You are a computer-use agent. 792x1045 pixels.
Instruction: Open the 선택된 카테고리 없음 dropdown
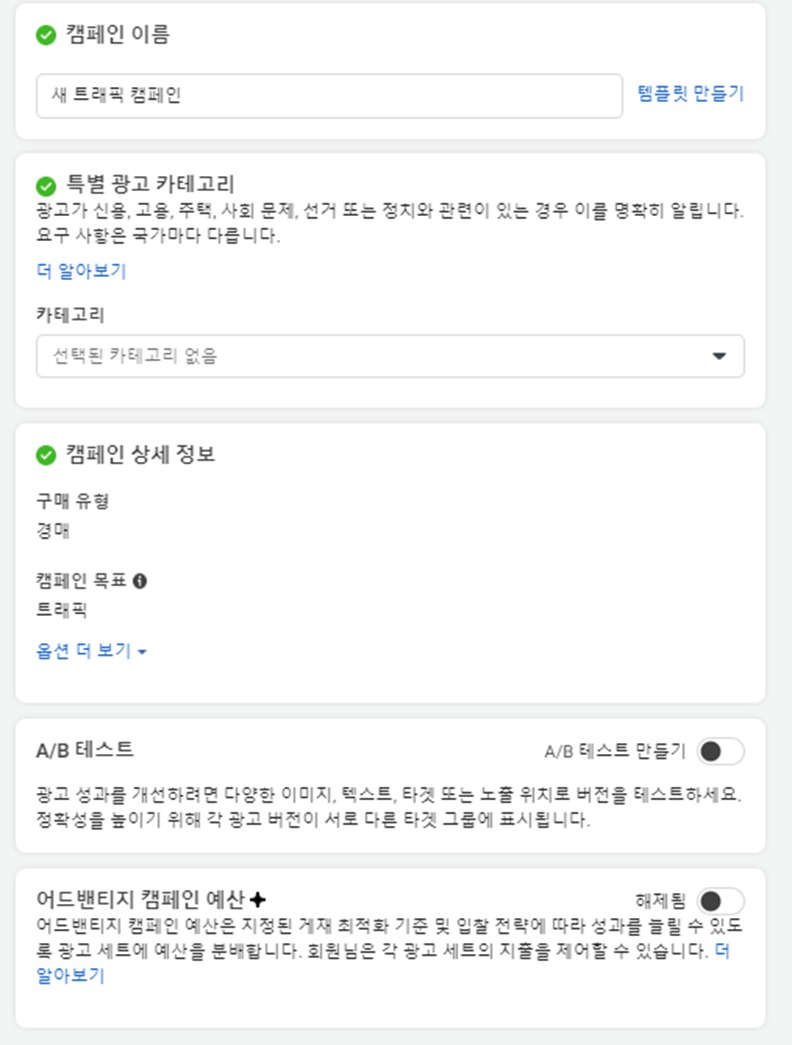(390, 356)
